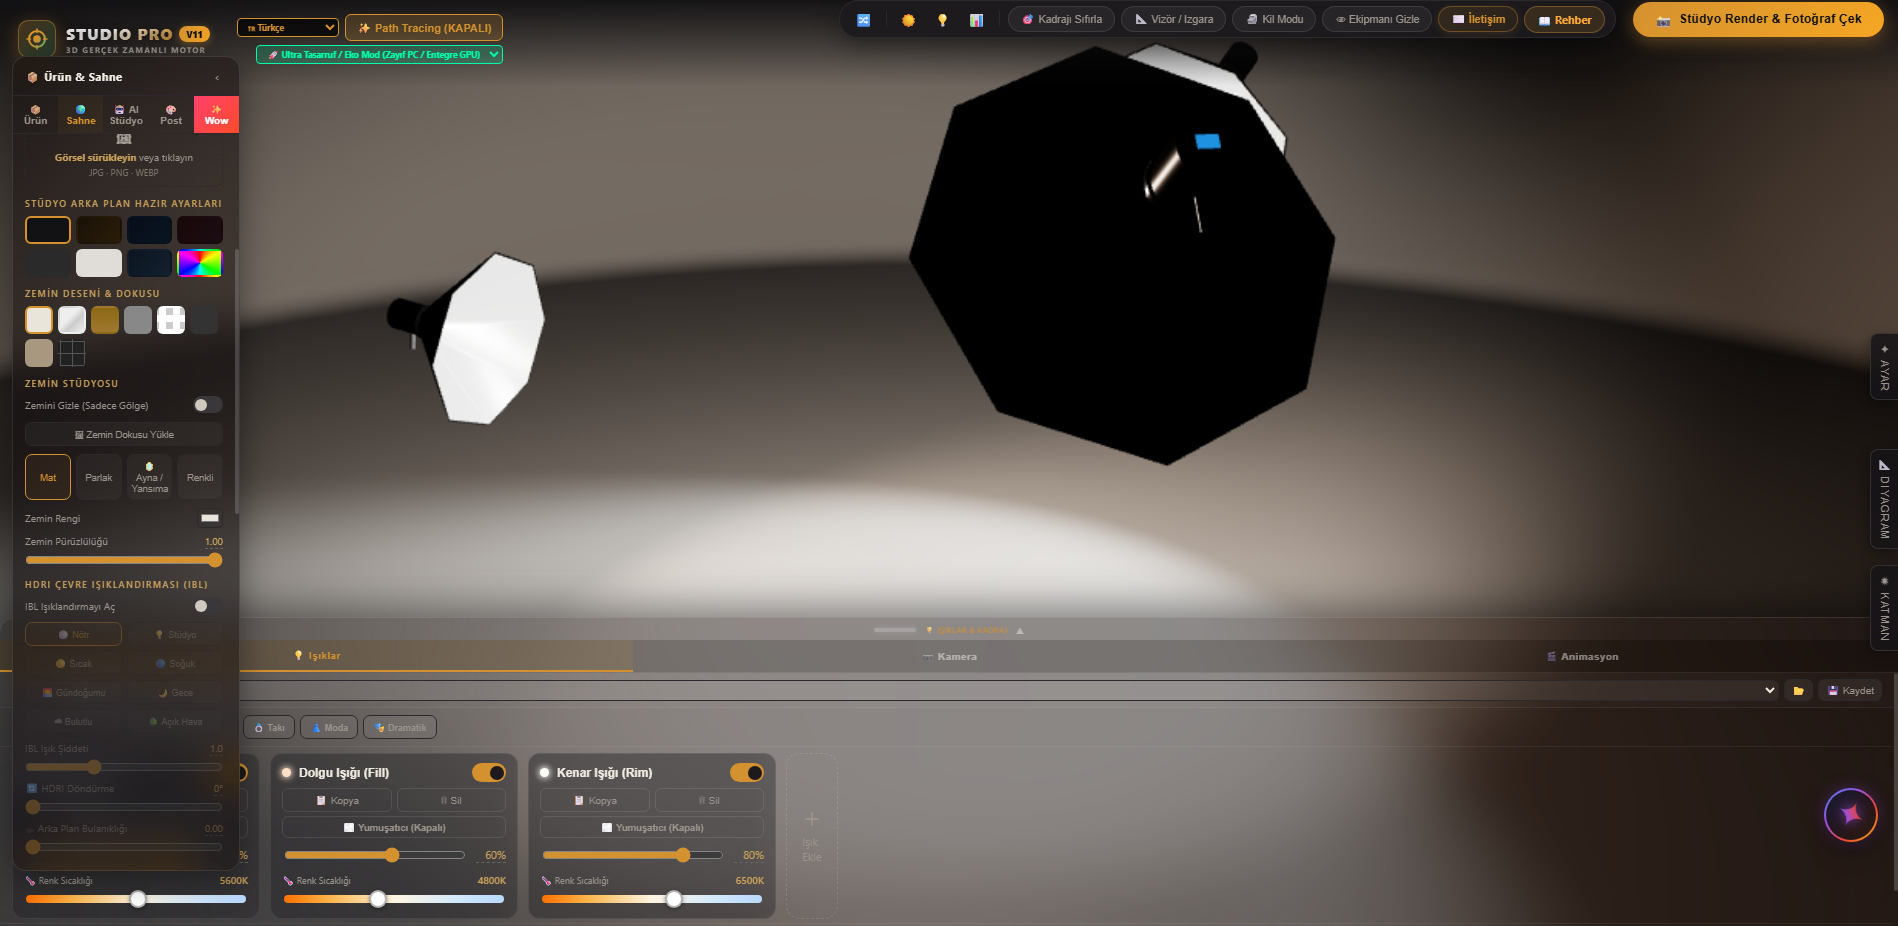Image resolution: width=1898 pixels, height=926 pixels.
Task: Open the Rehber guide button
Action: click(x=1565, y=20)
